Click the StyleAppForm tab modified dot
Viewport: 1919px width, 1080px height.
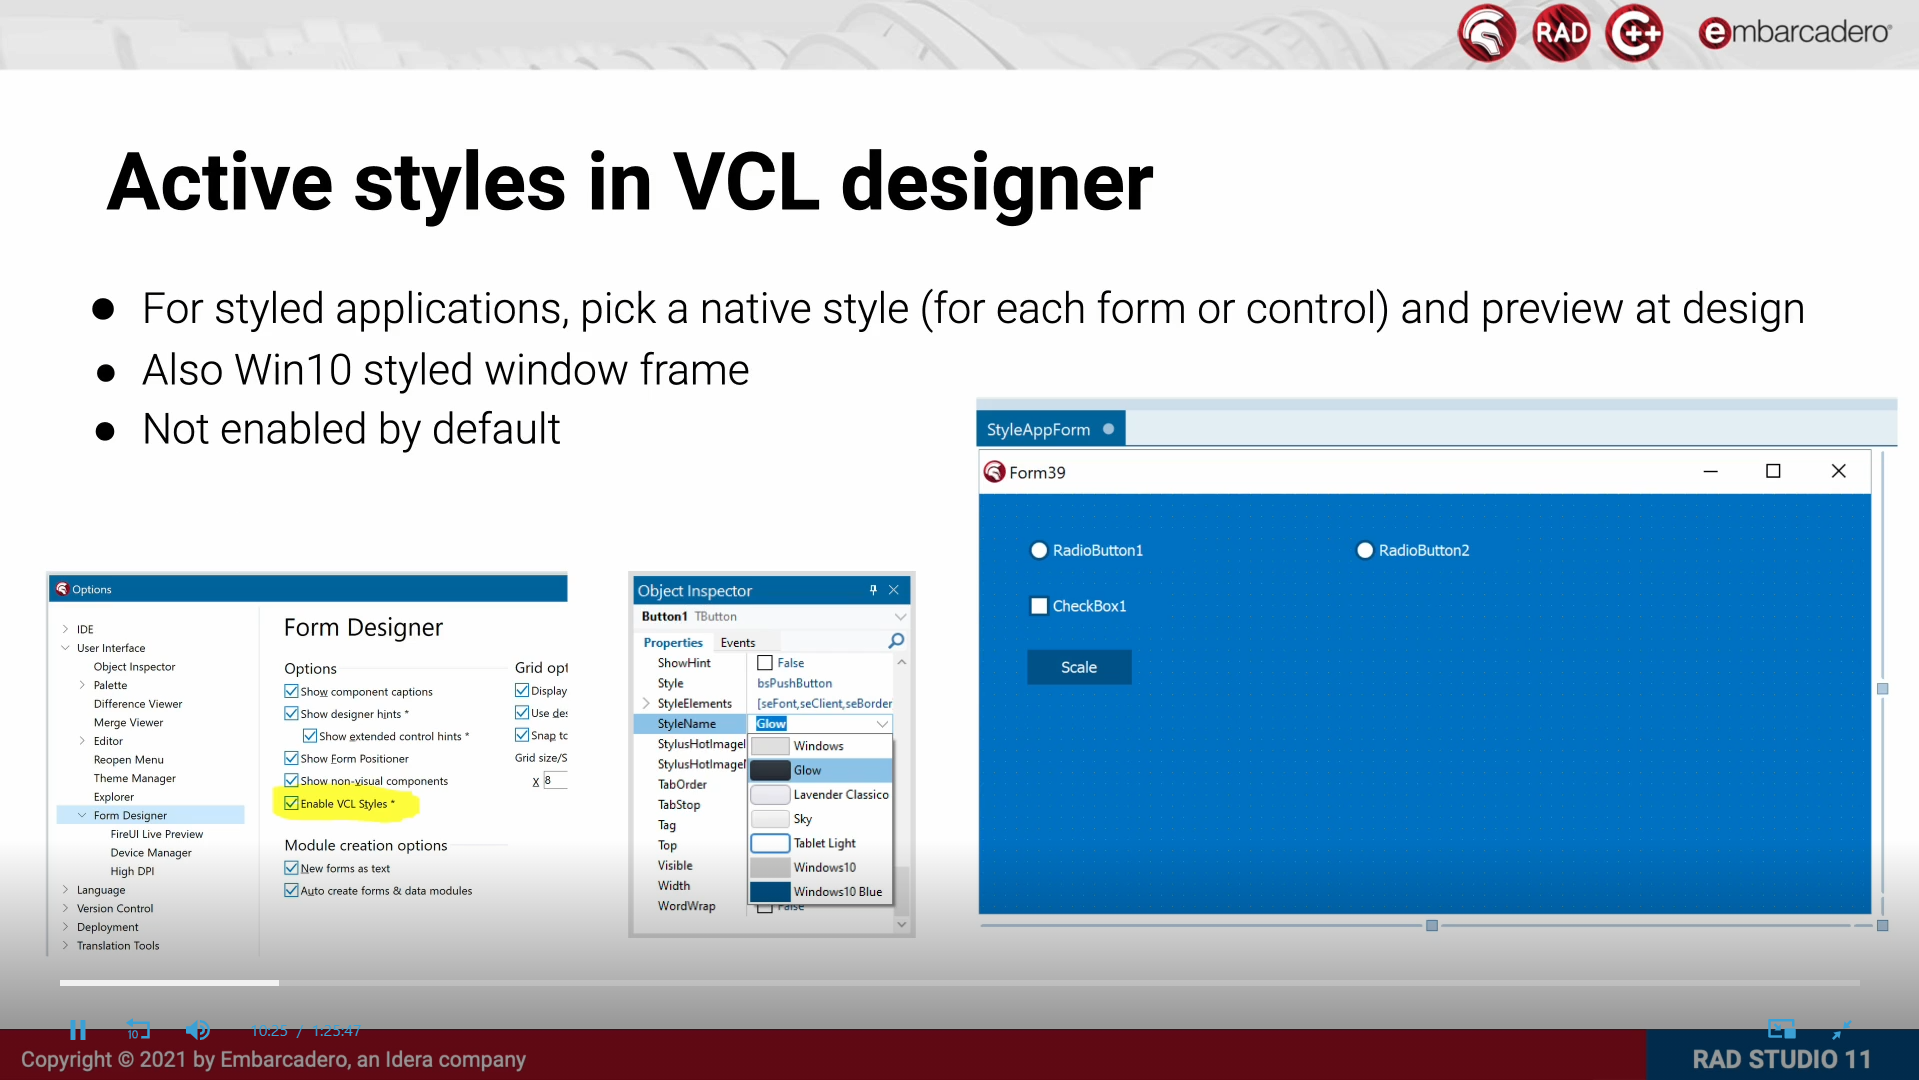[x=1108, y=429]
